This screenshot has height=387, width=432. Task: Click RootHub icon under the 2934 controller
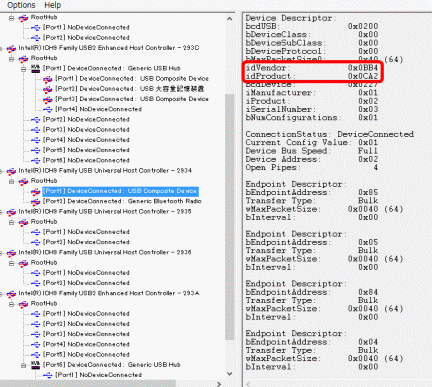coord(23,181)
